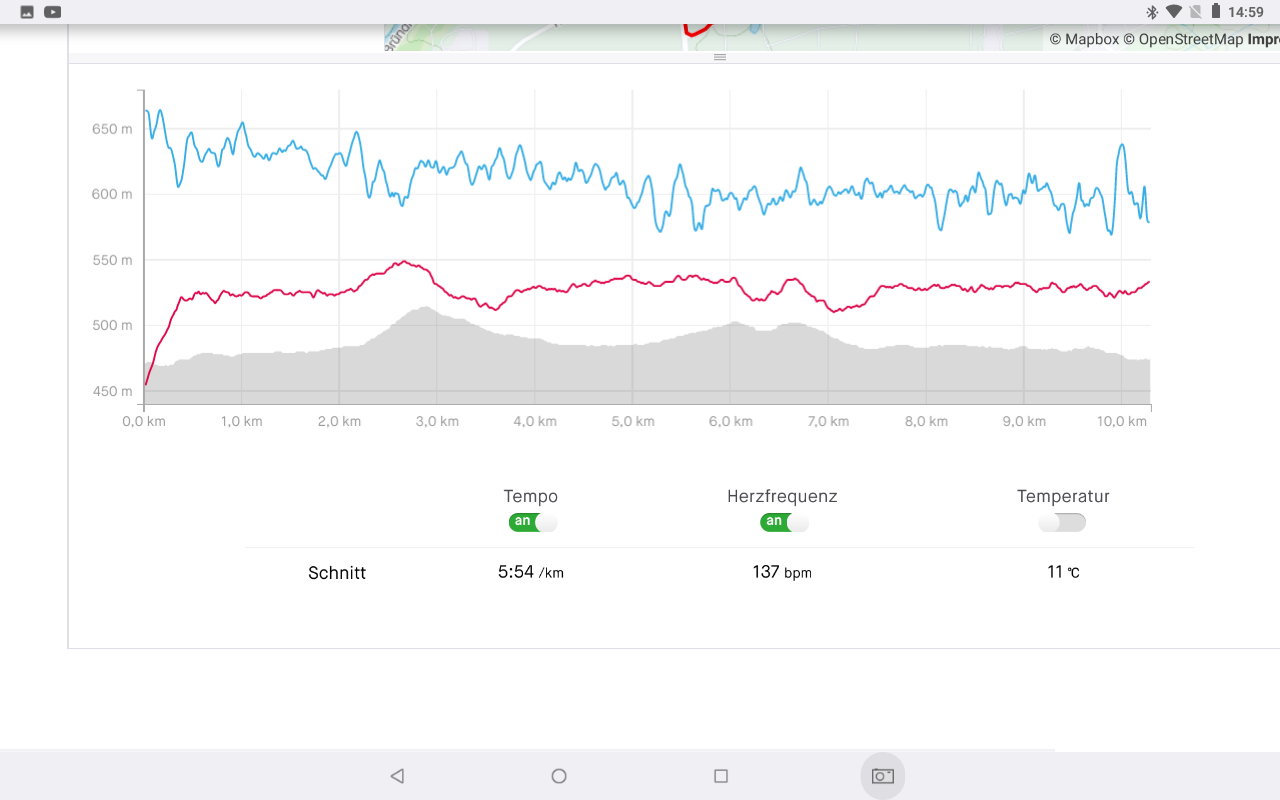Open the OpenStreetMap attribution link

coord(1182,39)
